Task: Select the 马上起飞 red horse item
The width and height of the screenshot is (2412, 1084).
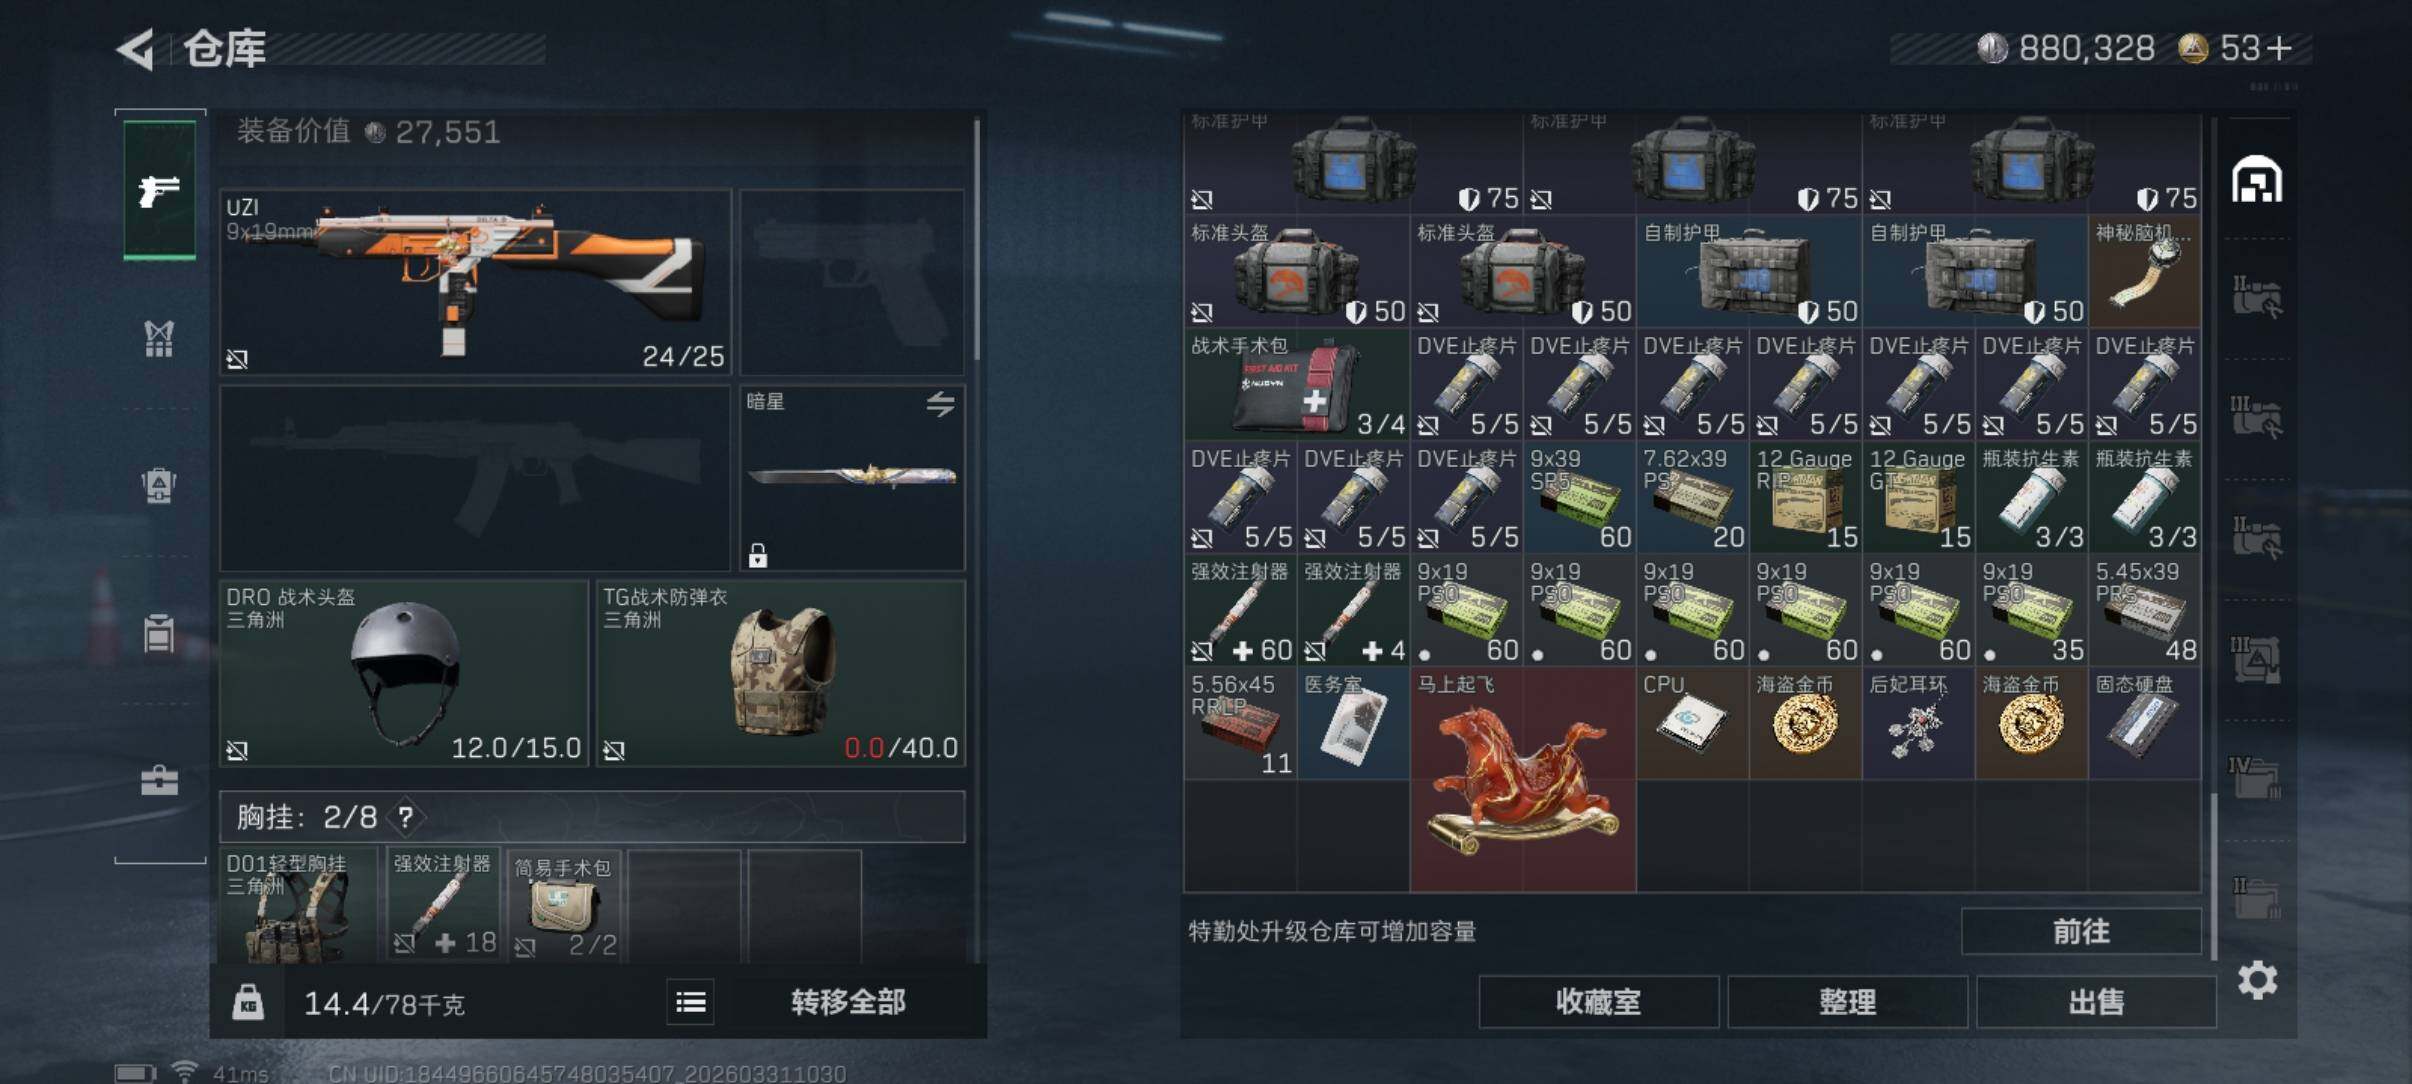Action: coord(1523,780)
